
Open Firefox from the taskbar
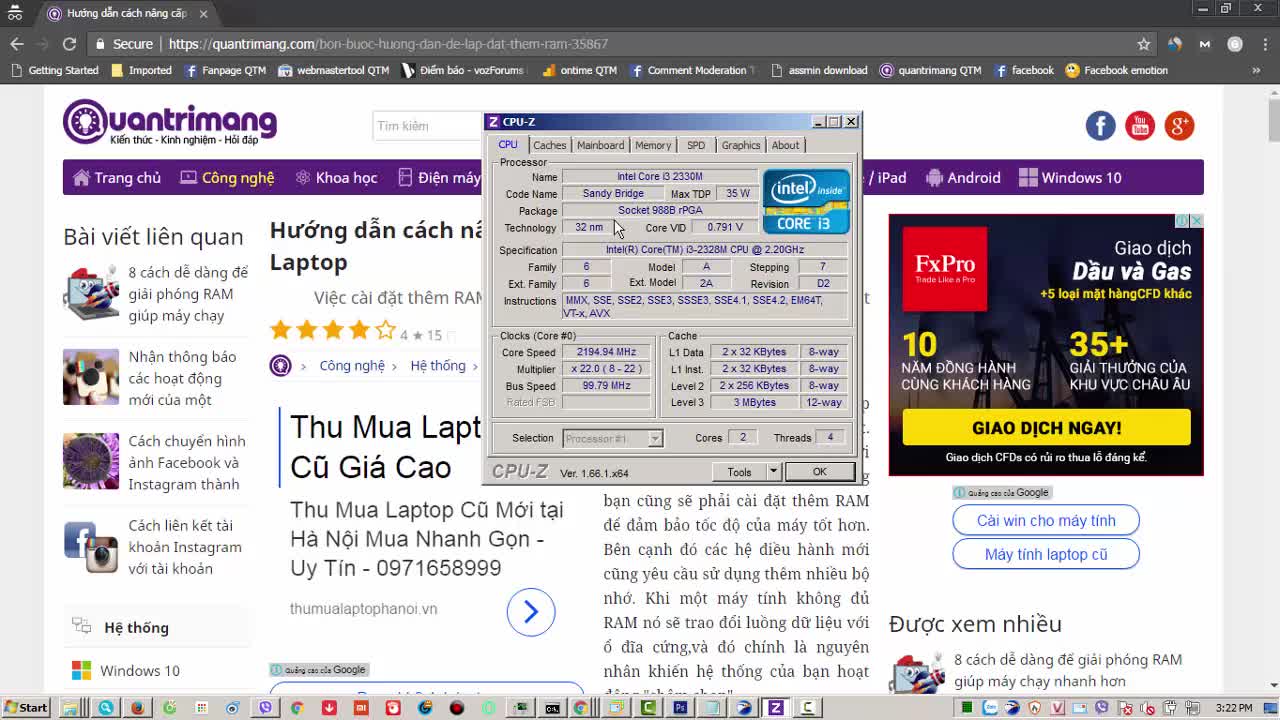(137, 708)
